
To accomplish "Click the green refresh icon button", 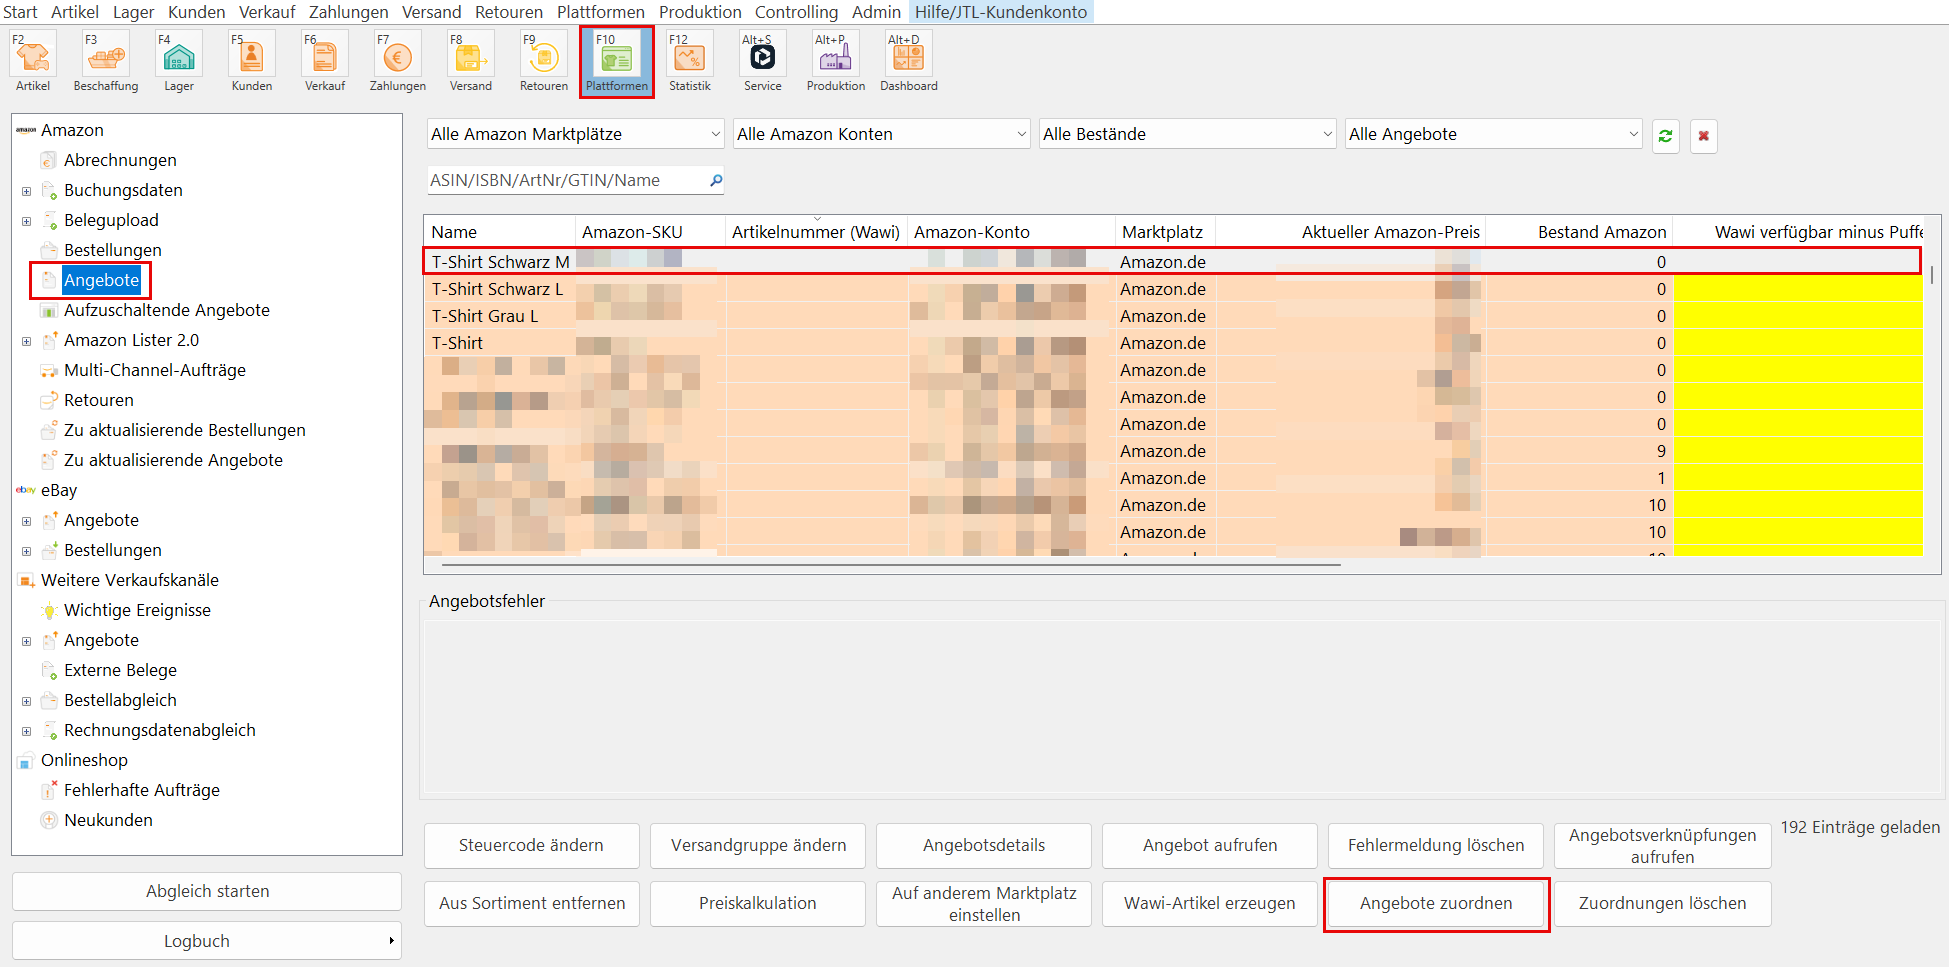I will click(1665, 136).
